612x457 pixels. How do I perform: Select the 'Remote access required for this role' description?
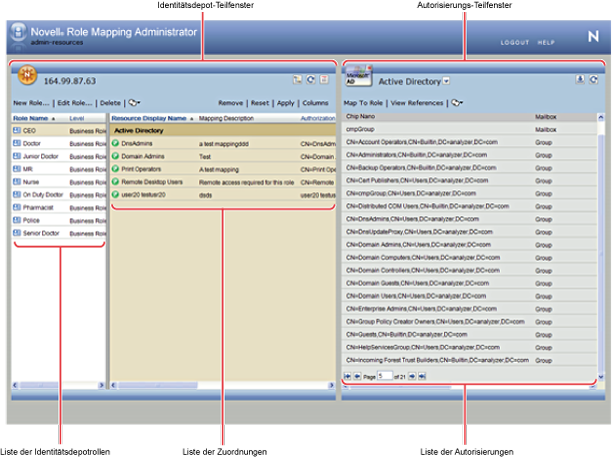point(246,182)
